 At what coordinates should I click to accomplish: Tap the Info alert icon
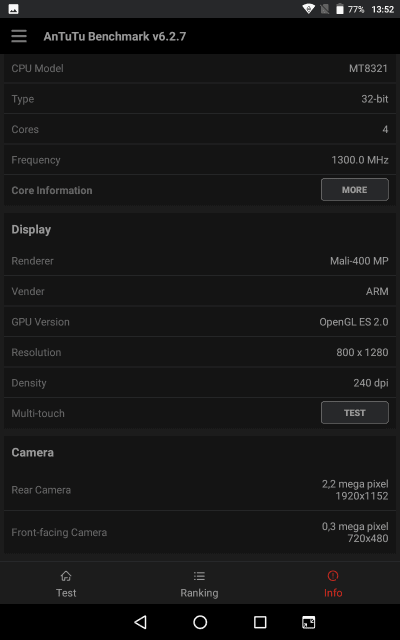[333, 576]
